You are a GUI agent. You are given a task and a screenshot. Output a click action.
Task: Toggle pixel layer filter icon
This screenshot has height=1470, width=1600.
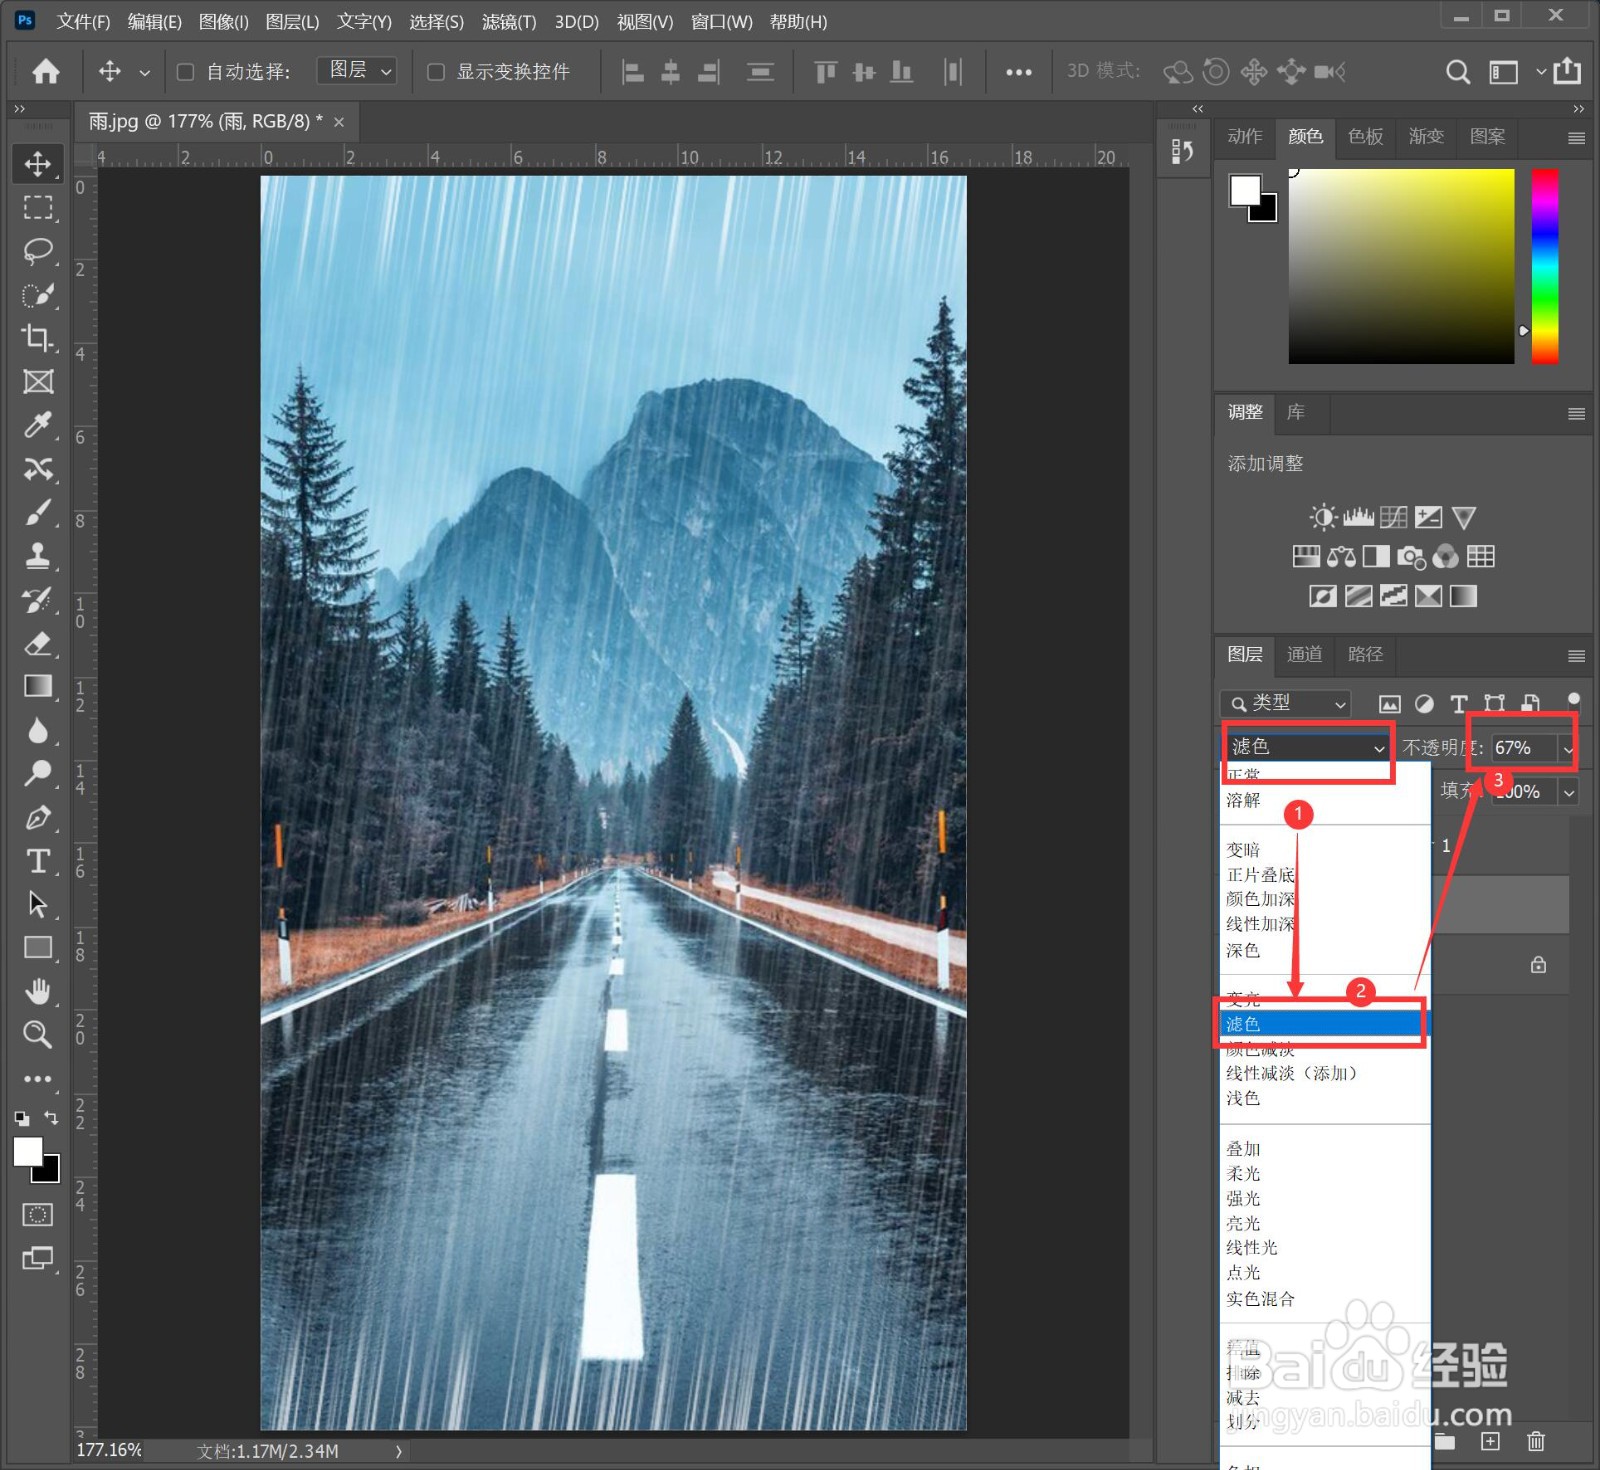pos(1390,704)
